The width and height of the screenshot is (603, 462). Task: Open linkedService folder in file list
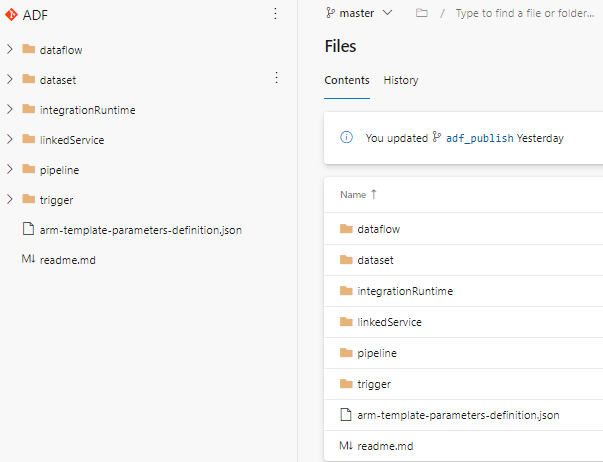point(389,322)
